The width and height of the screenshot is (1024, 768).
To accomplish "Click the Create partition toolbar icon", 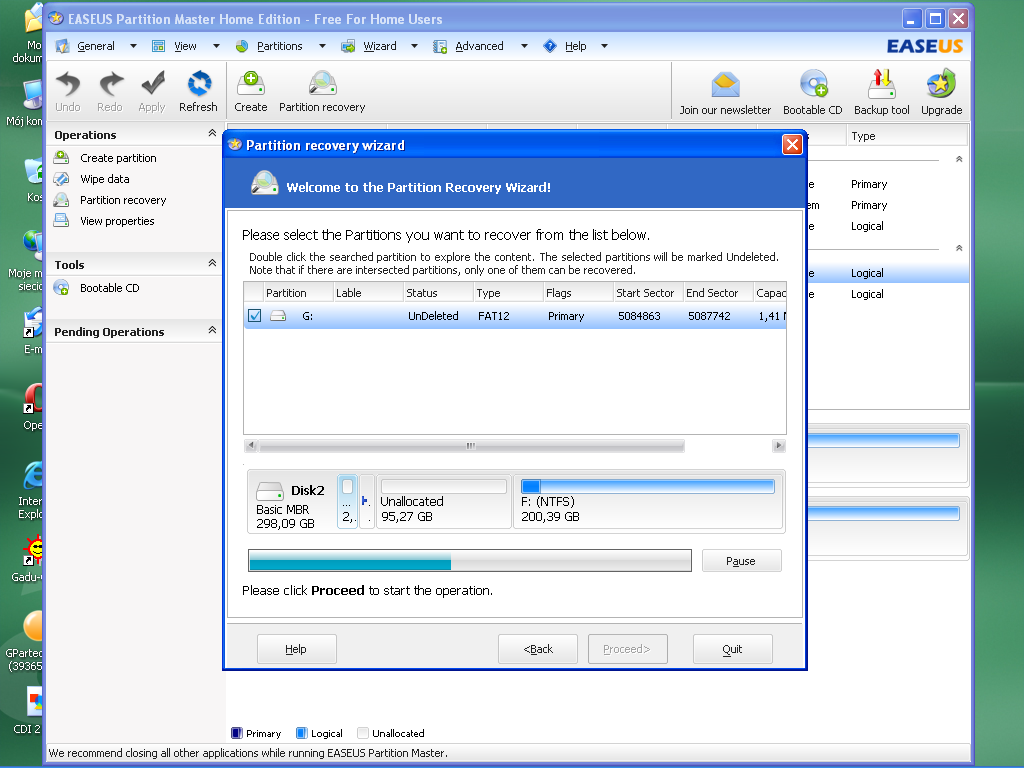I will click(x=251, y=84).
